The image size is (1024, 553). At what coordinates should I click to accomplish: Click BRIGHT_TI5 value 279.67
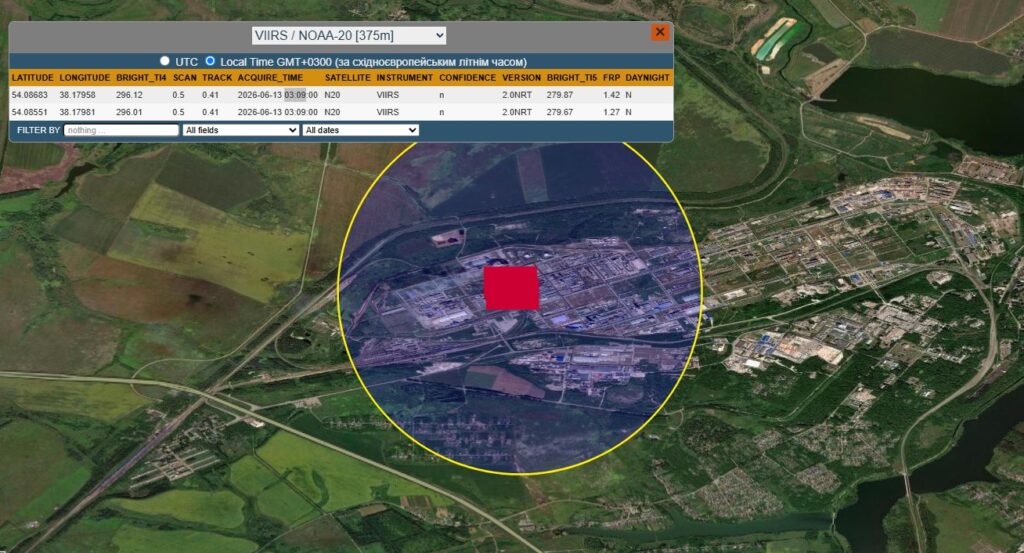(x=560, y=112)
